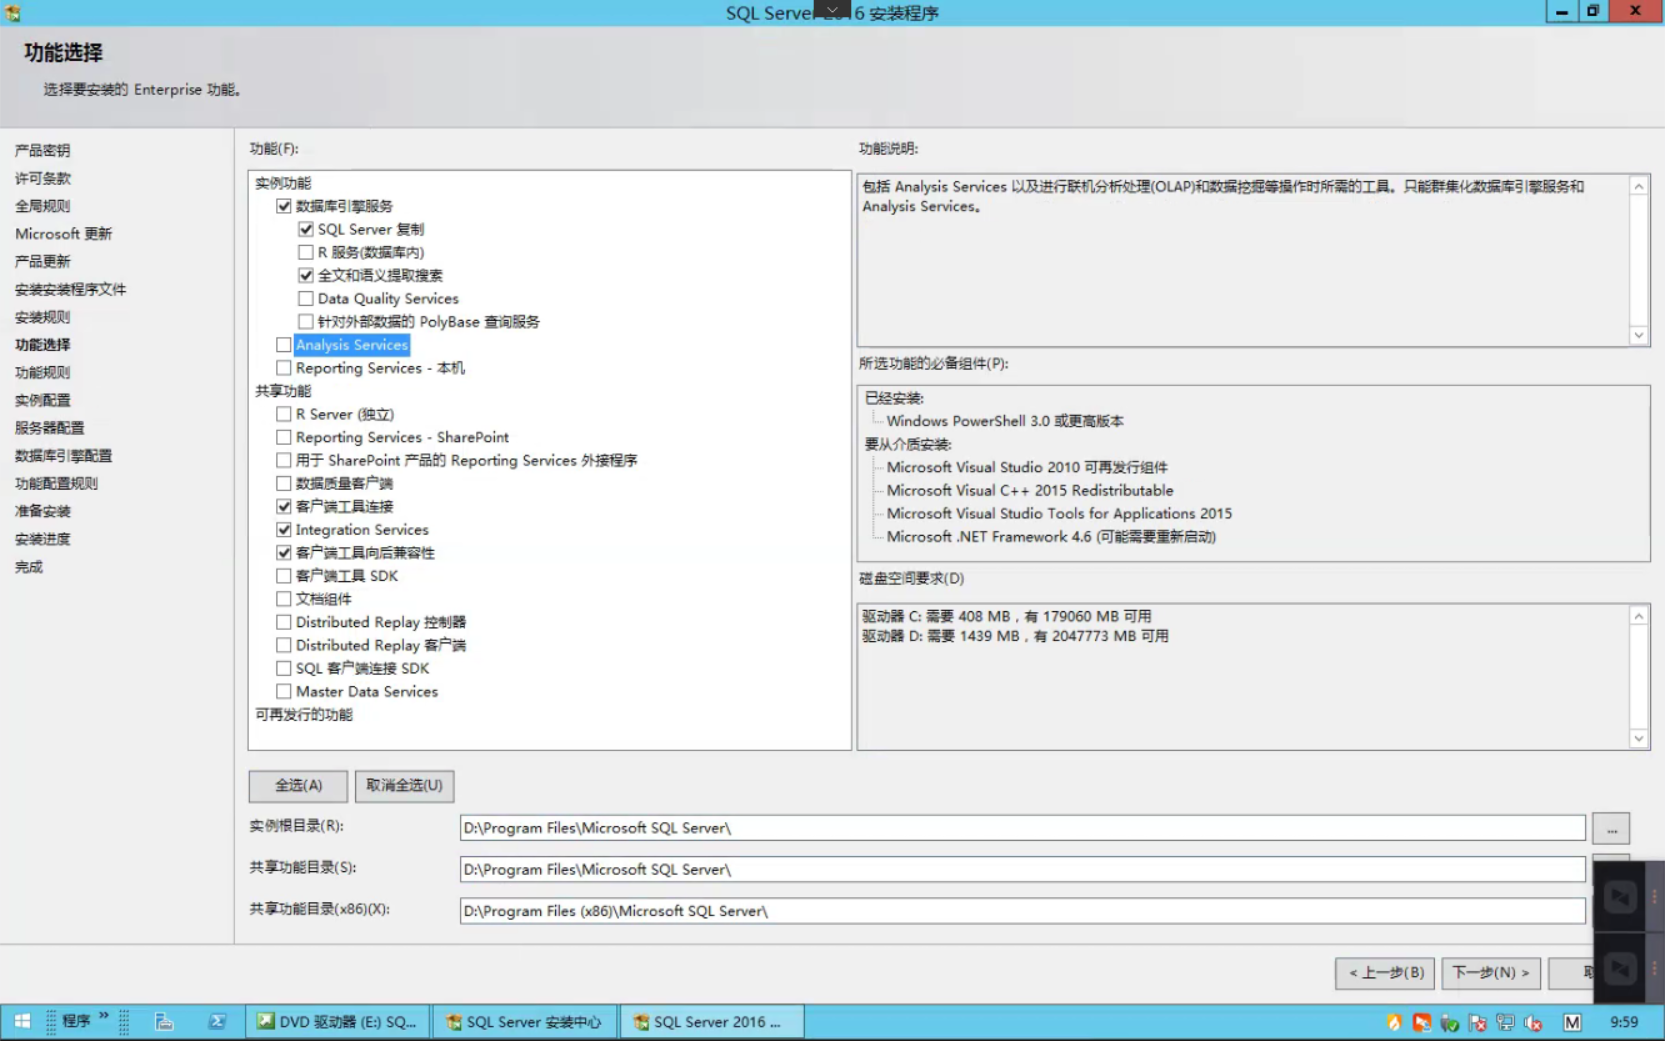This screenshot has height=1041, width=1665.
Task: Click the network tray icon
Action: pyautogui.click(x=1505, y=1022)
